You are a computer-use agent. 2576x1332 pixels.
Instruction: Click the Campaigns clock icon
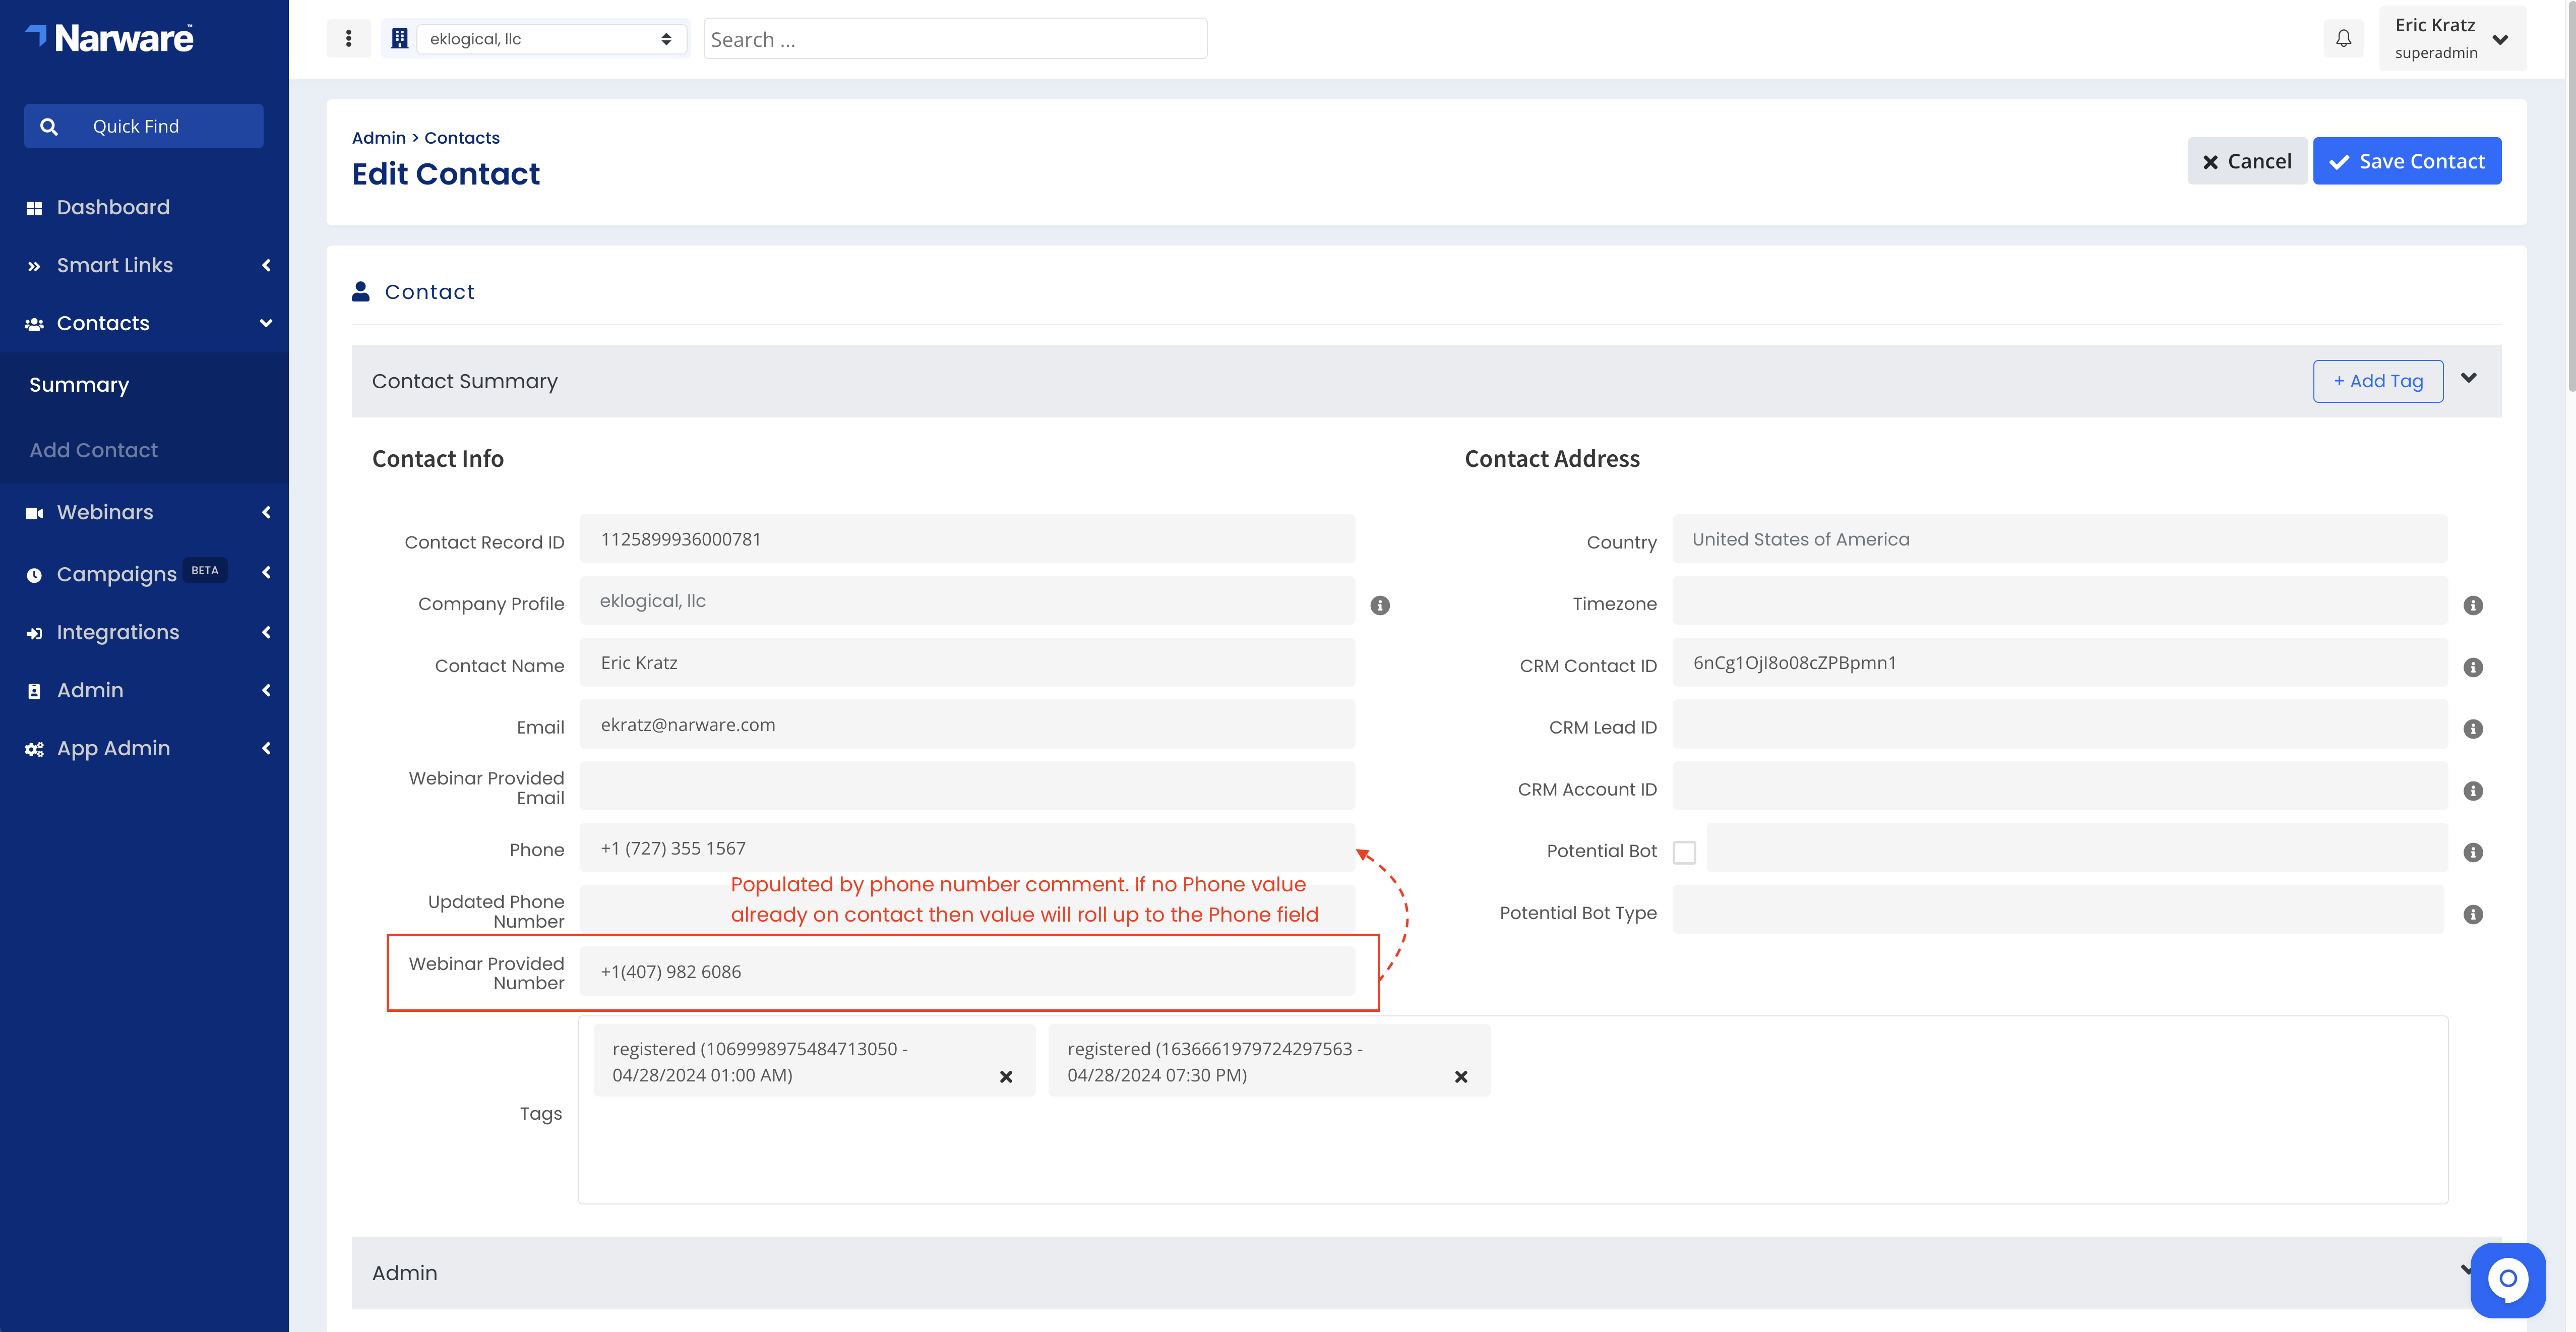(34, 575)
